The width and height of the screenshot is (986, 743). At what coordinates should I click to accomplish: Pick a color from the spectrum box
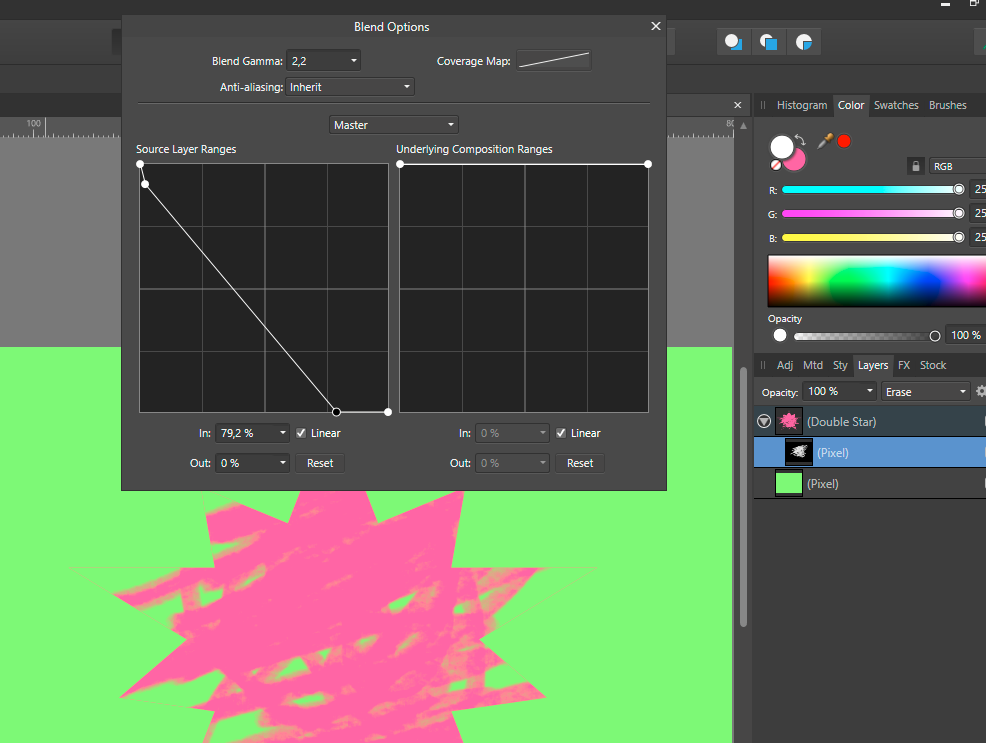tap(877, 281)
